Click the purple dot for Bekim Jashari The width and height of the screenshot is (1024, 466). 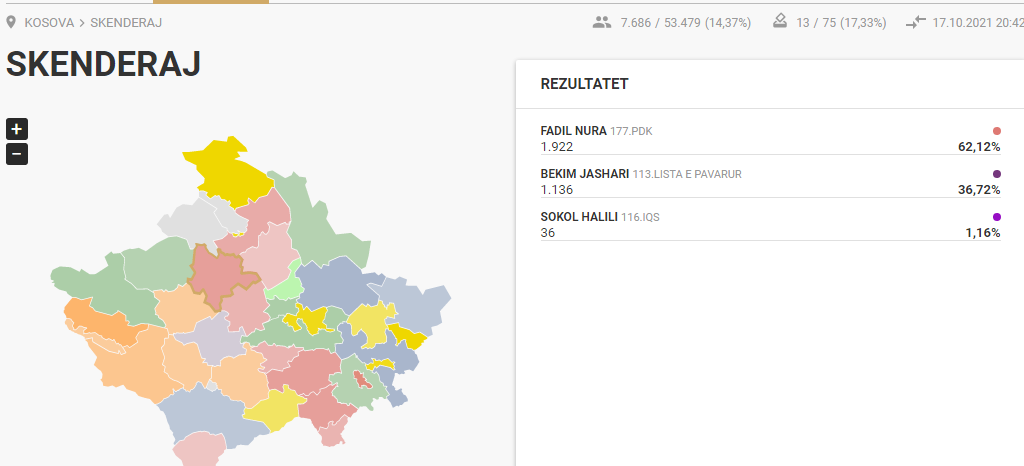point(996,174)
